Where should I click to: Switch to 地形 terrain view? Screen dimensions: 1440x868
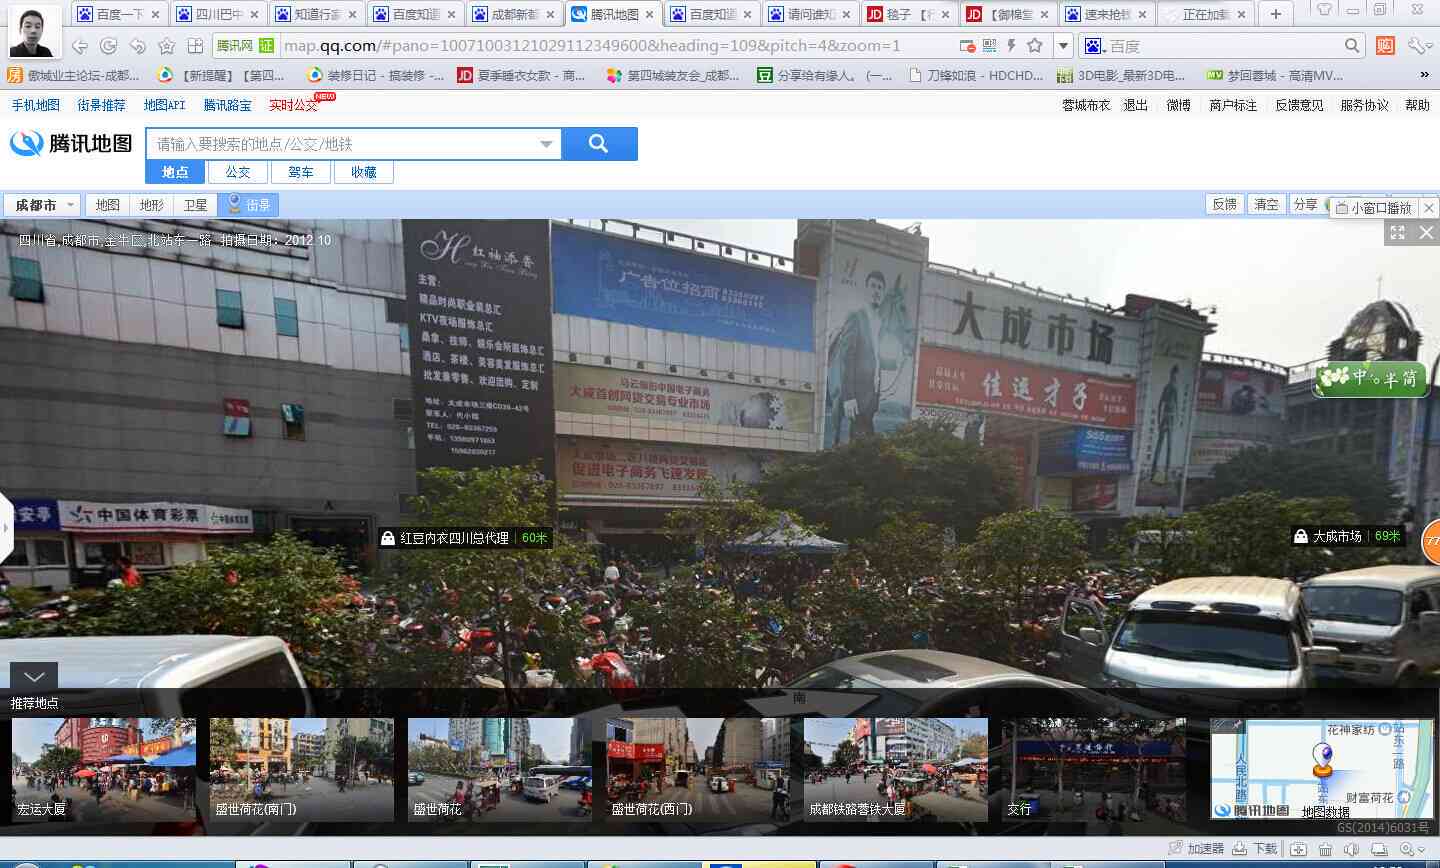152,205
